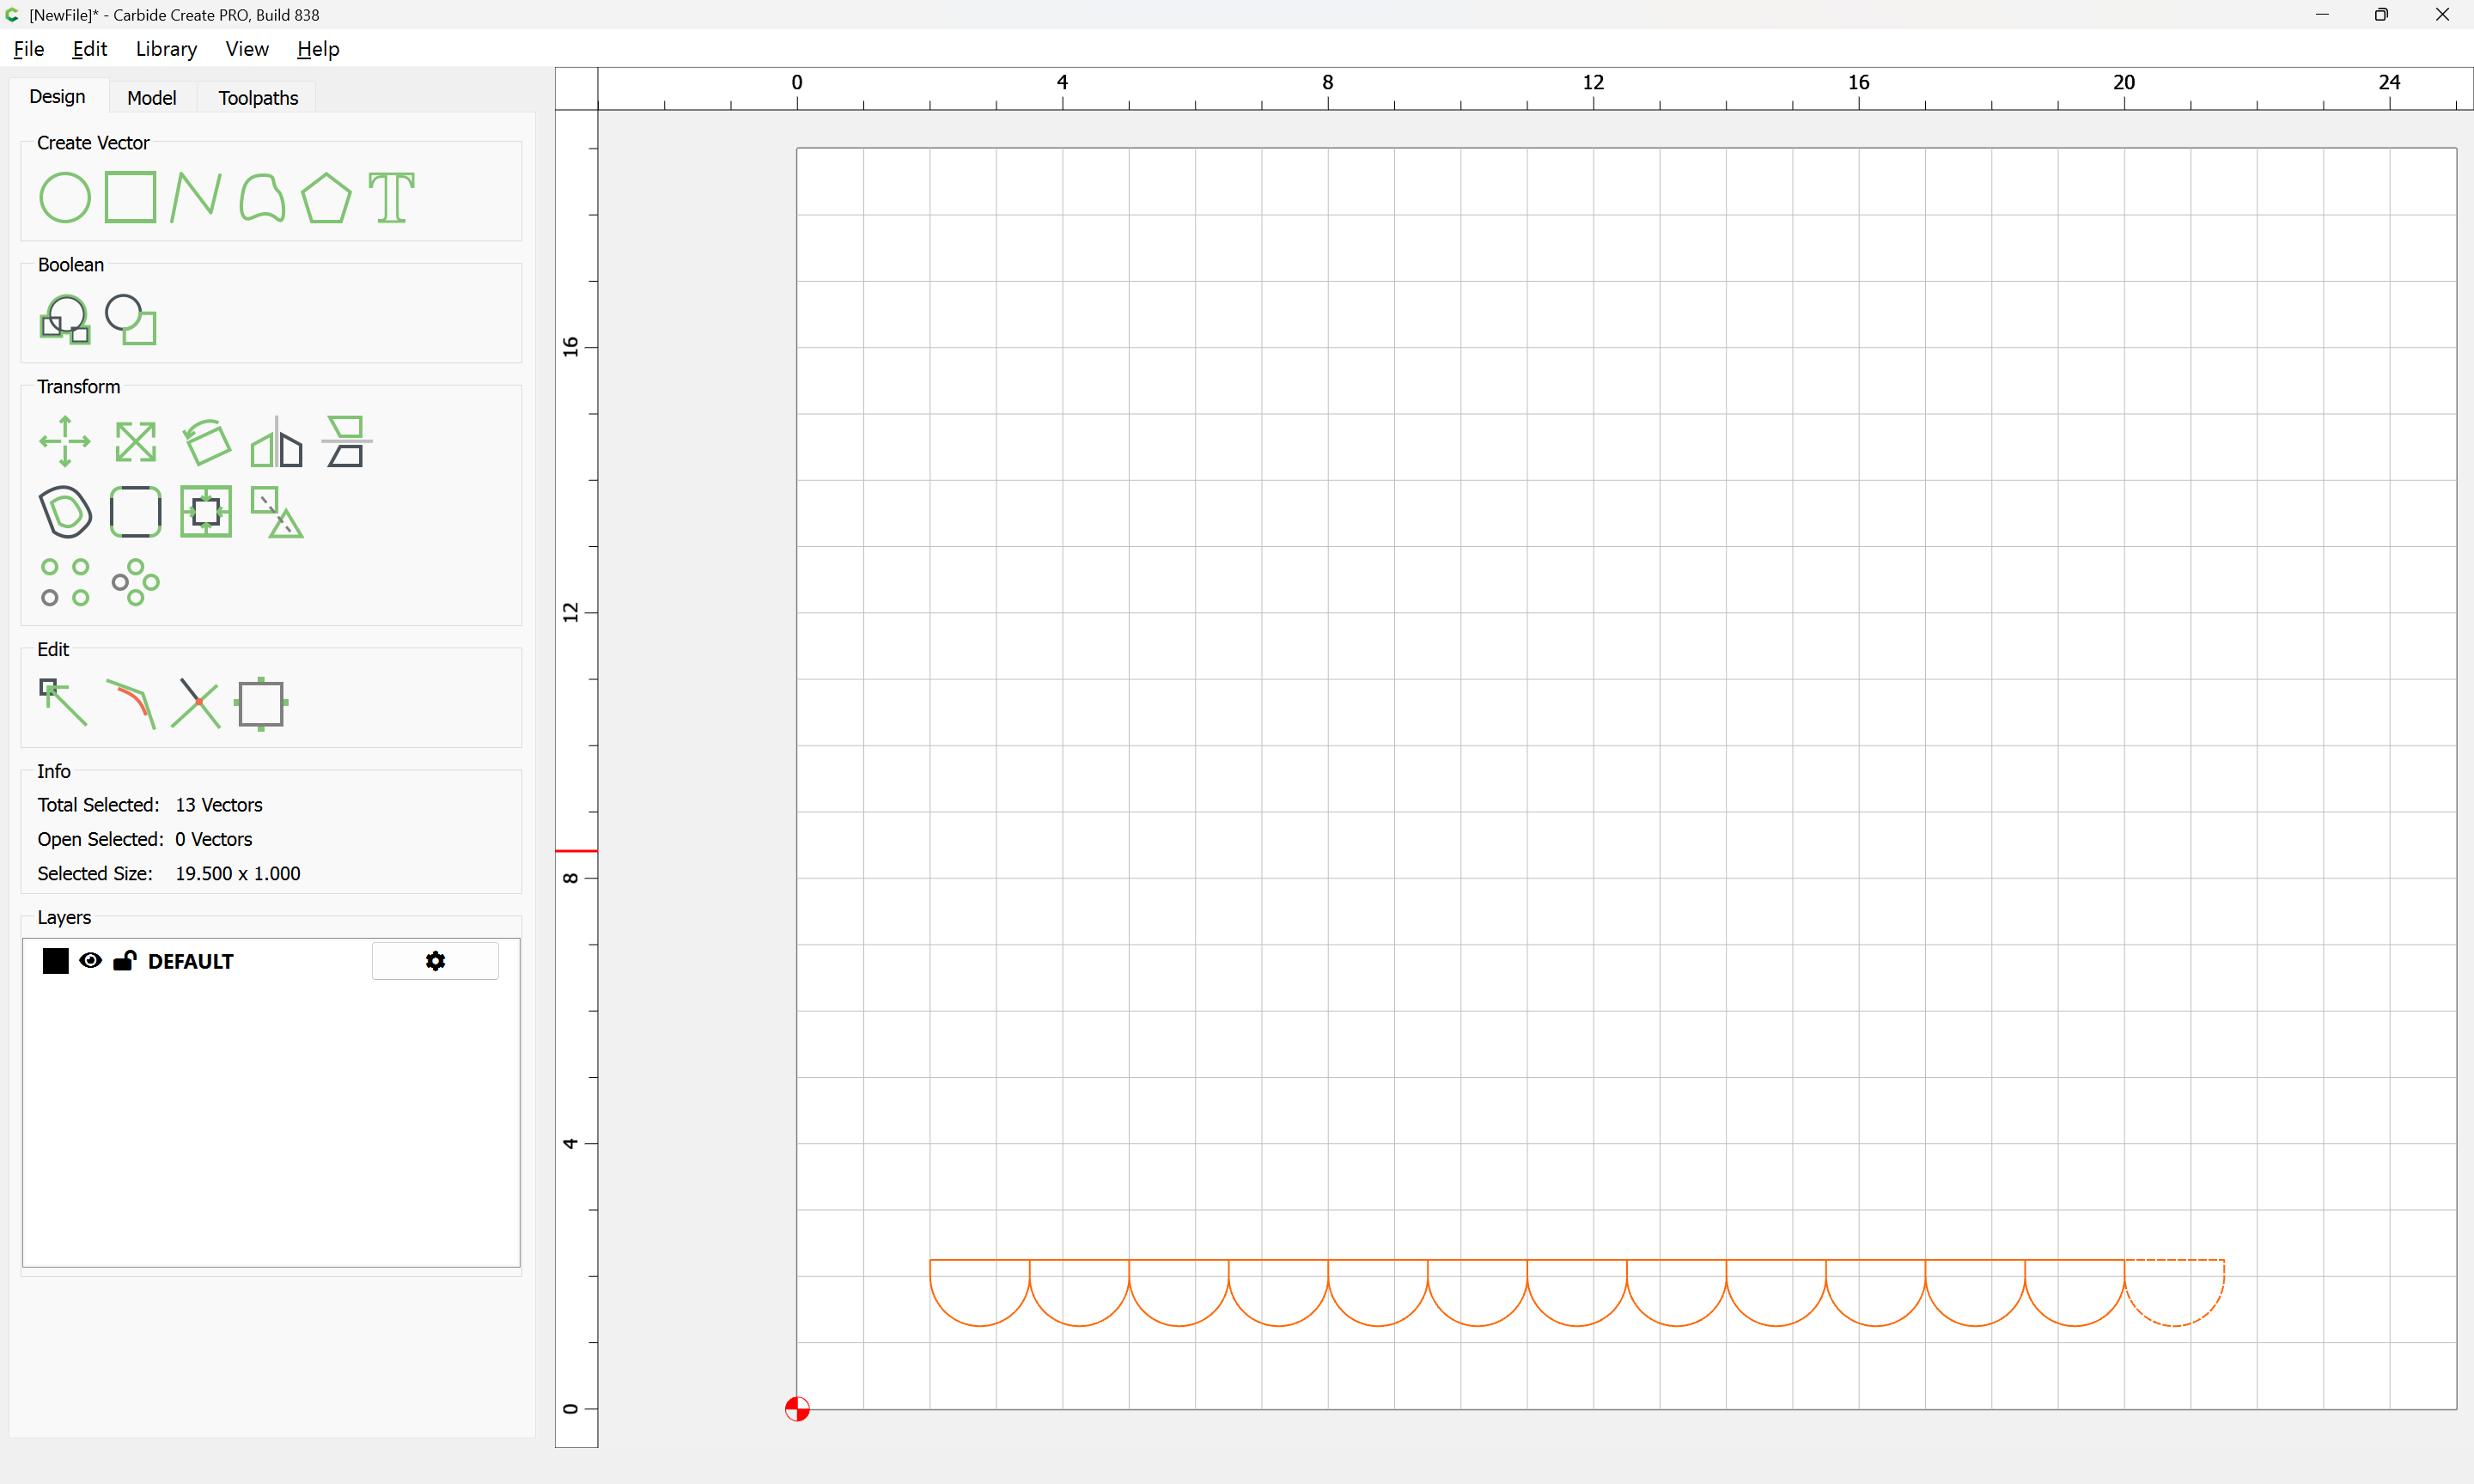Screen dimensions: 2474x1484
Task: Activate the Node Edit tool
Action: point(63,703)
